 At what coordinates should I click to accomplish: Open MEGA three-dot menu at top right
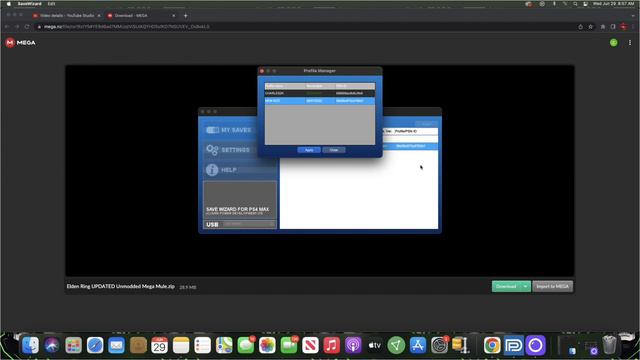coord(630,42)
